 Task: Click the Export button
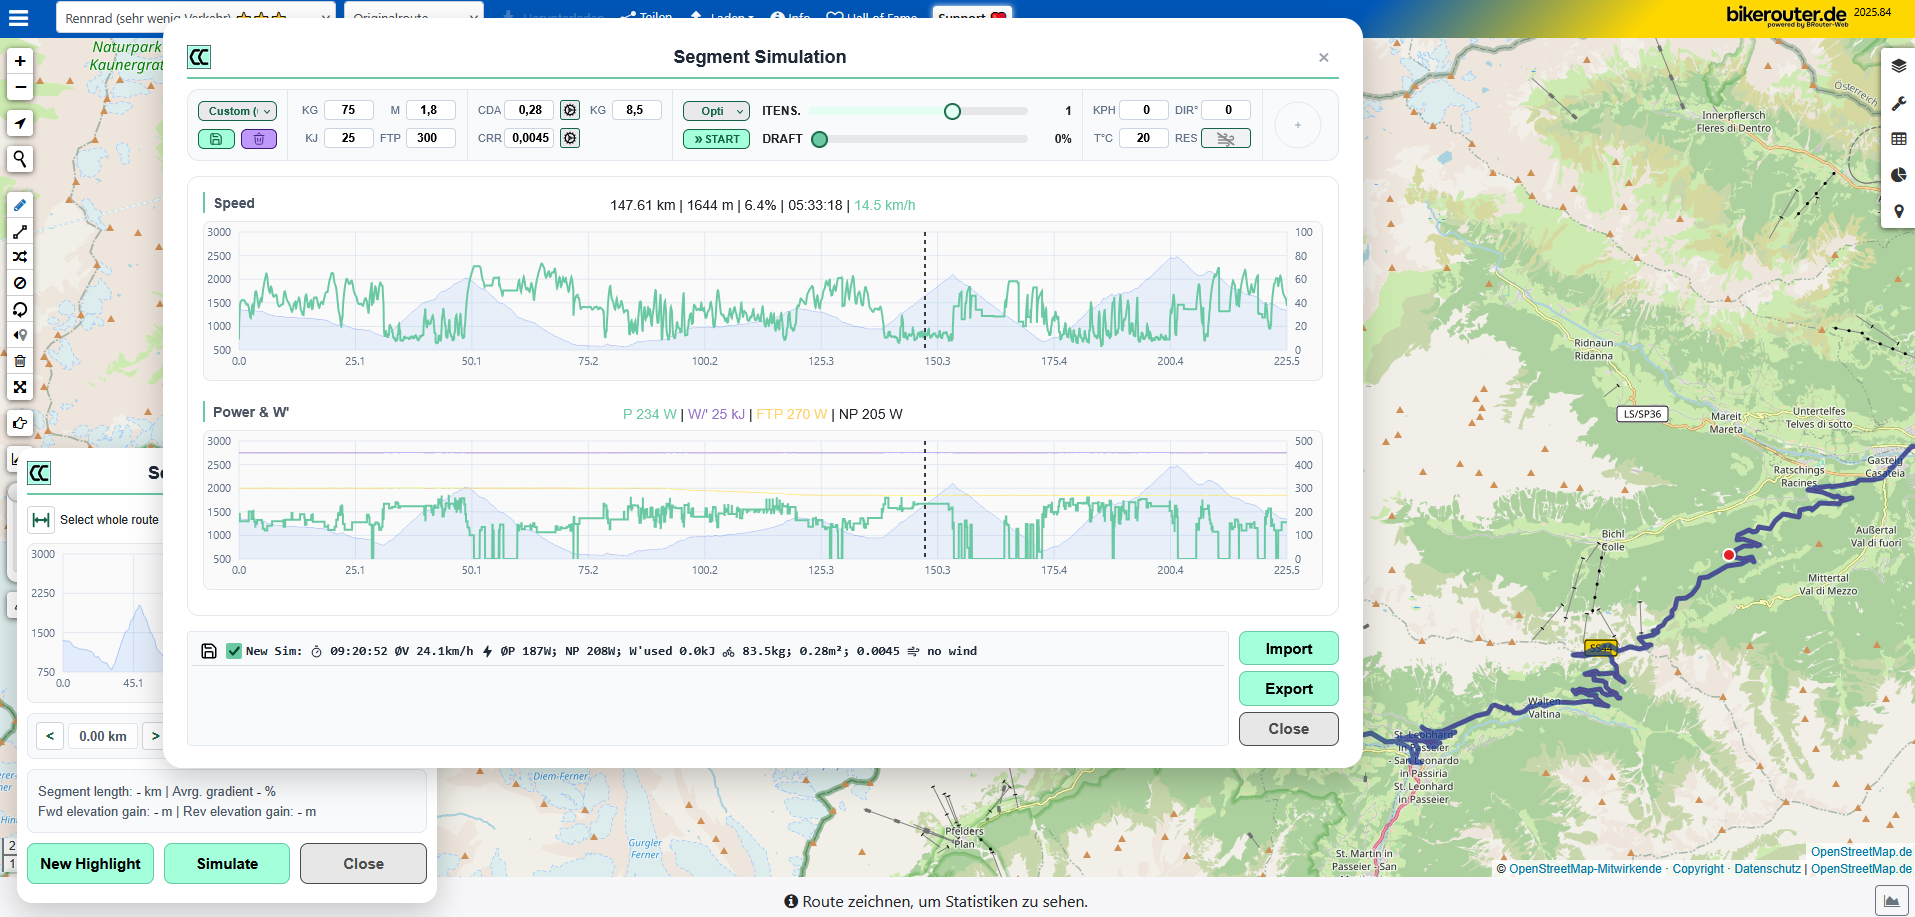[1288, 689]
